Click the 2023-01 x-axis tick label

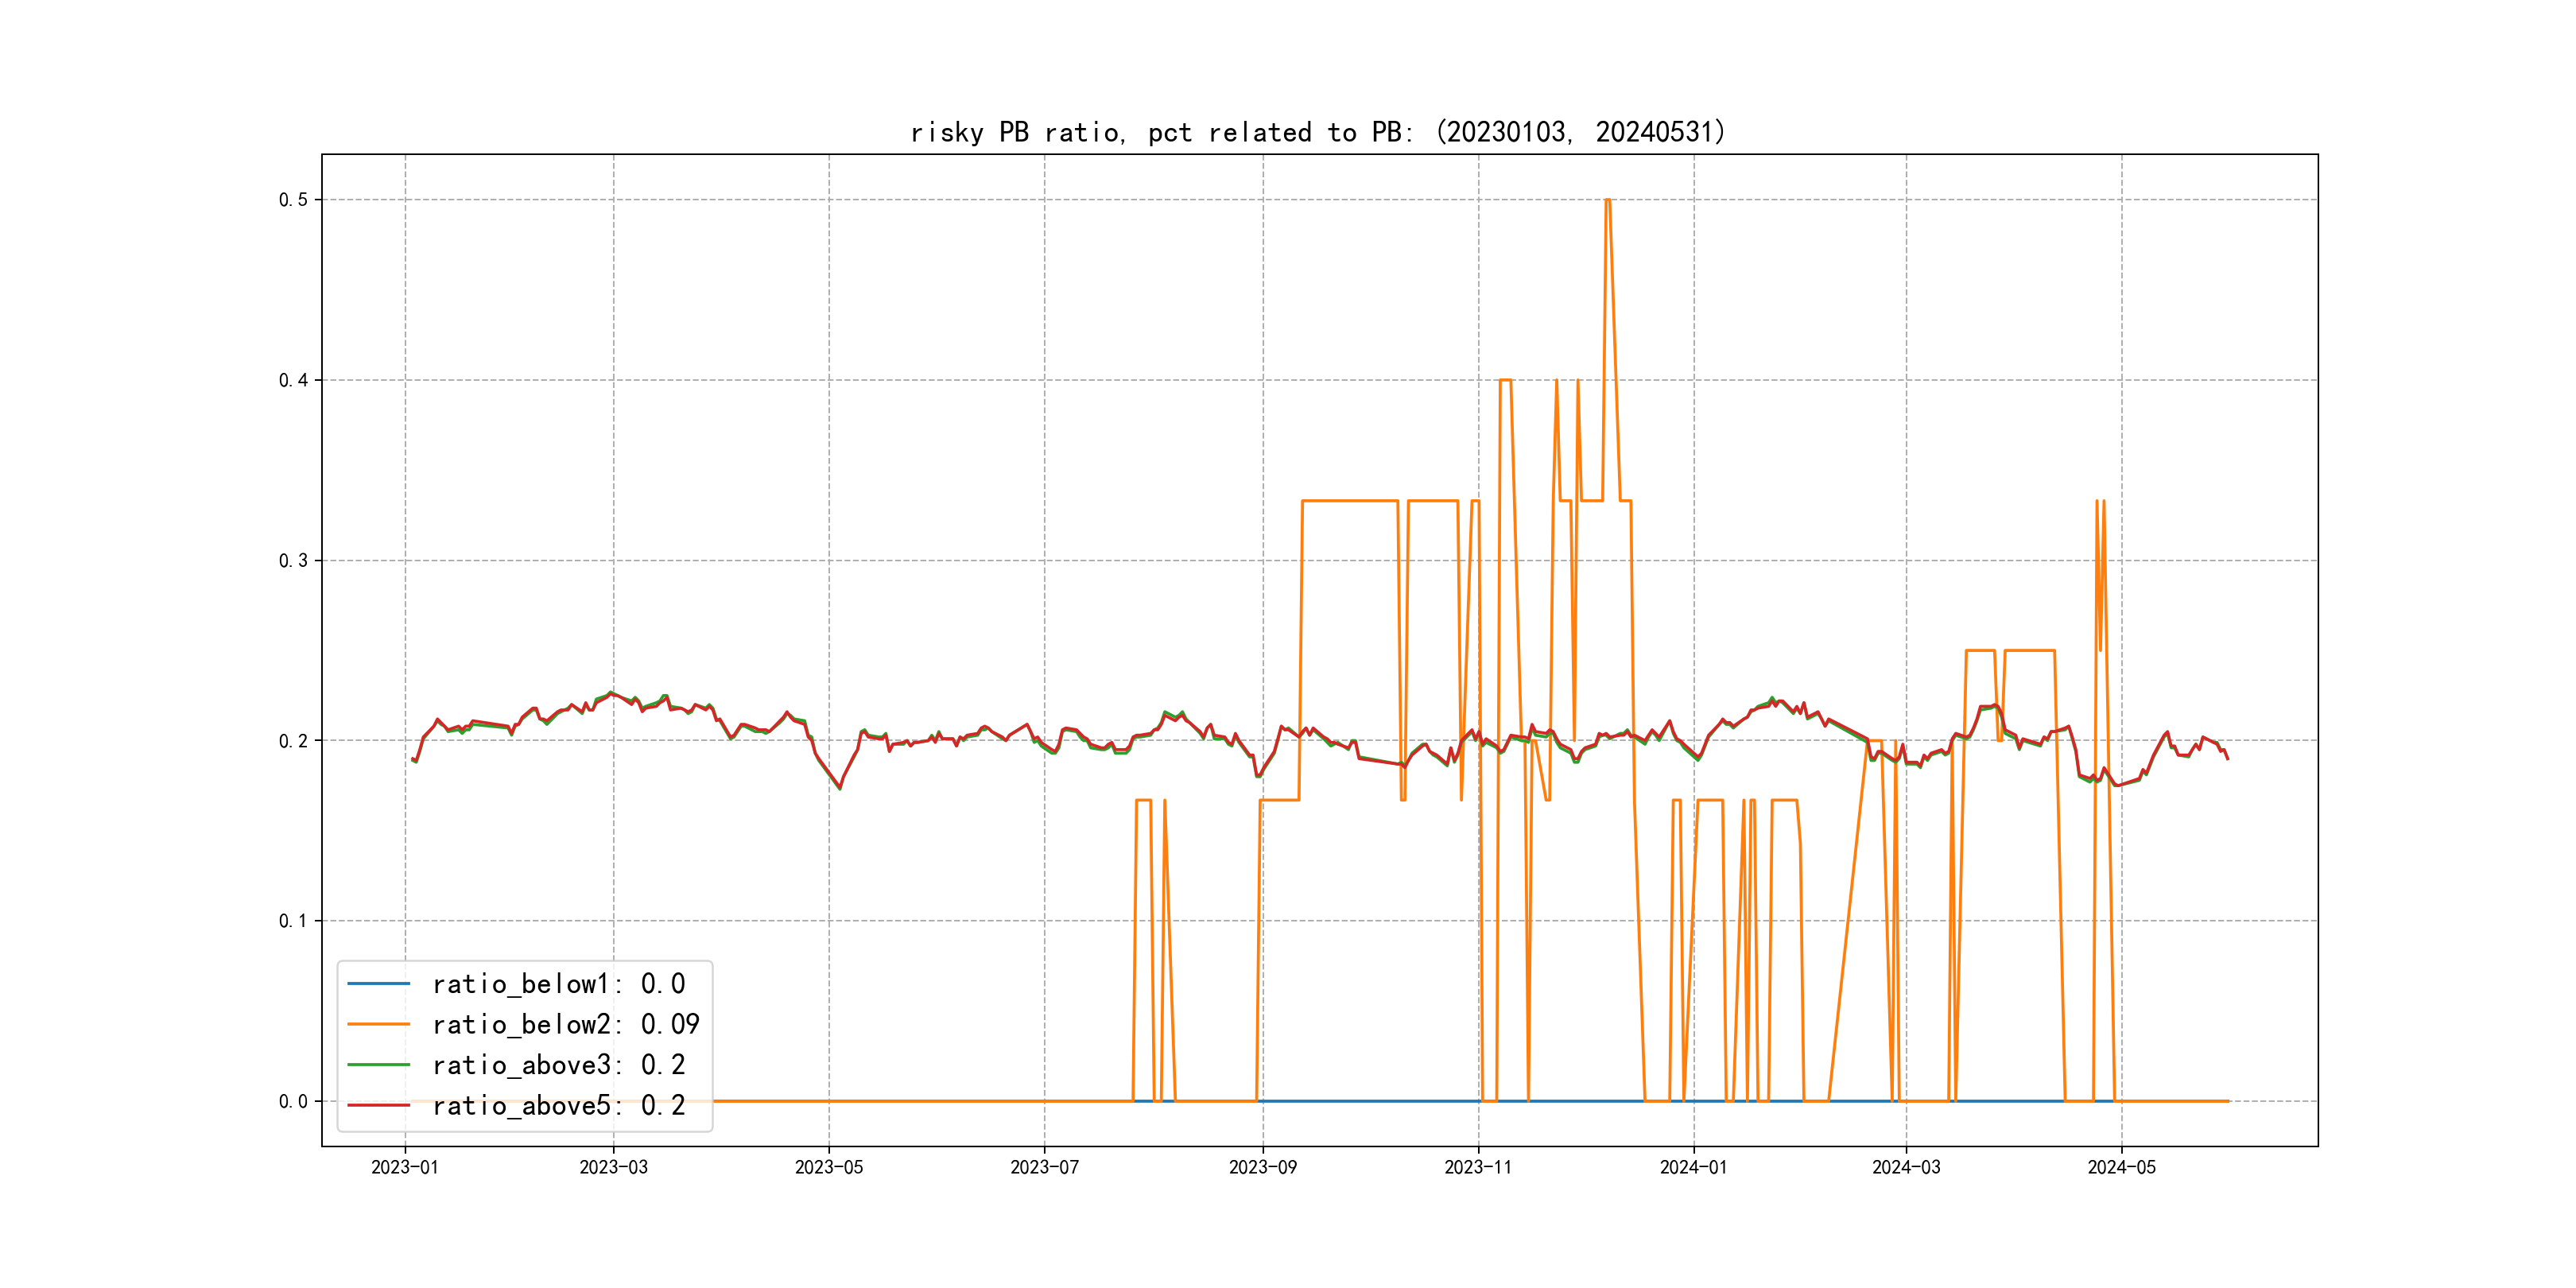405,1167
